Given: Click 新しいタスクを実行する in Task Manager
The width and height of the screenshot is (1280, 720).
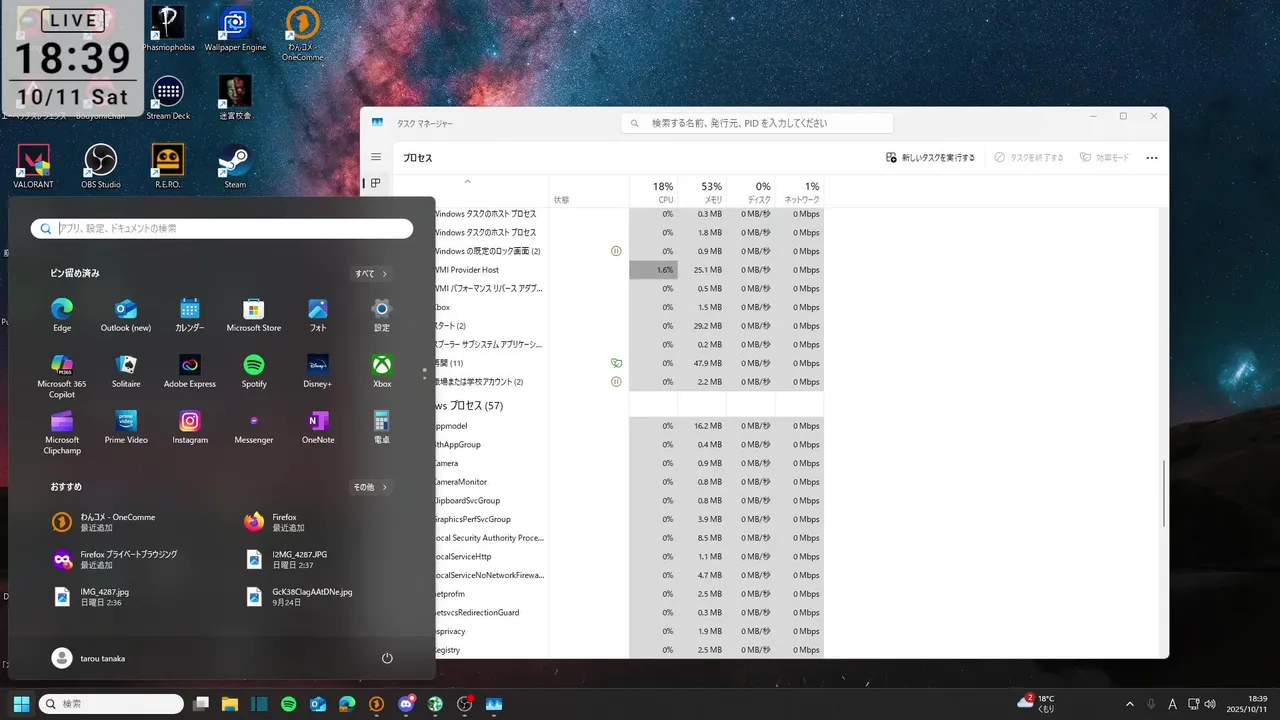Looking at the screenshot, I should click(930, 157).
